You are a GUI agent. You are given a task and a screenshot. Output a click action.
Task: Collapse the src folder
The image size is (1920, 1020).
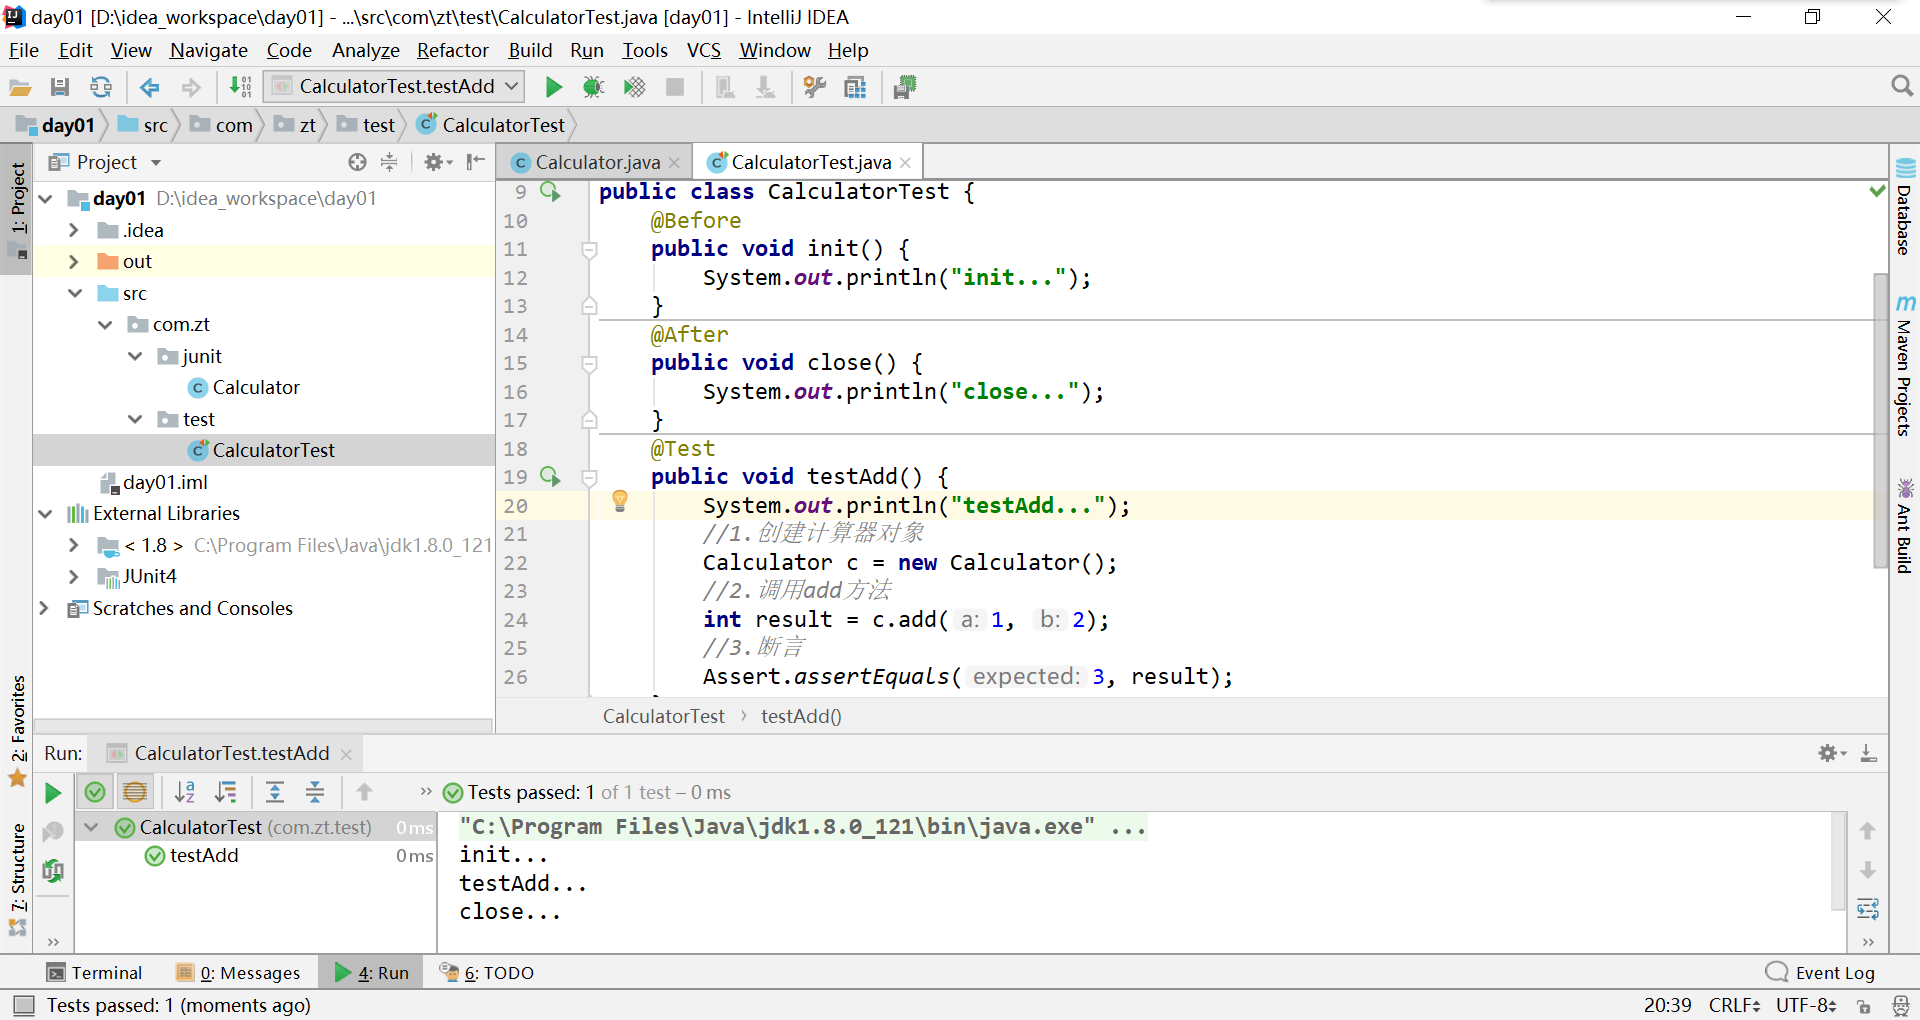coord(75,293)
